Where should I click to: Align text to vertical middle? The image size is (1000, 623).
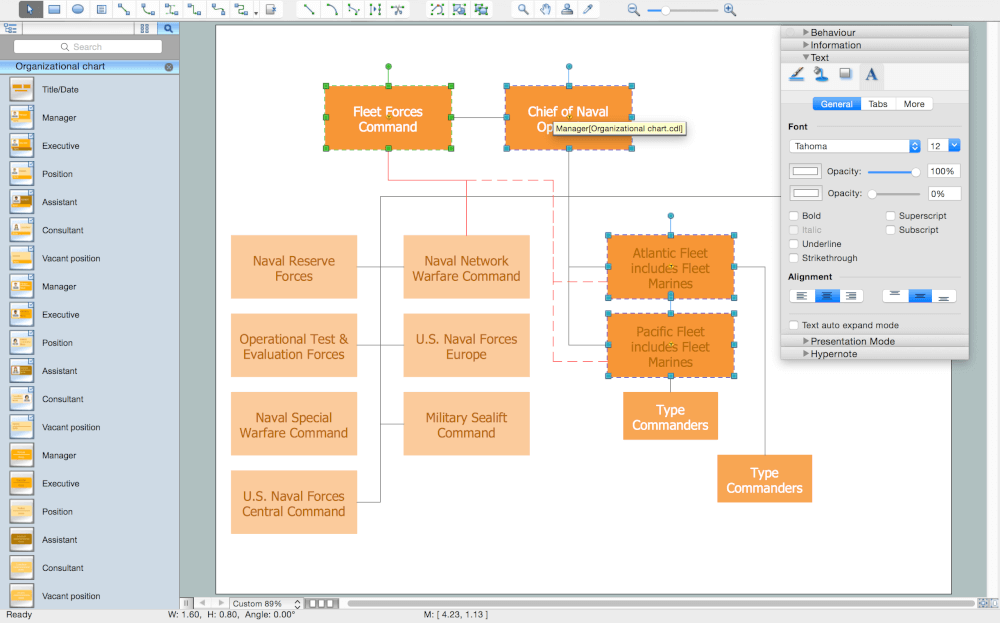[920, 296]
